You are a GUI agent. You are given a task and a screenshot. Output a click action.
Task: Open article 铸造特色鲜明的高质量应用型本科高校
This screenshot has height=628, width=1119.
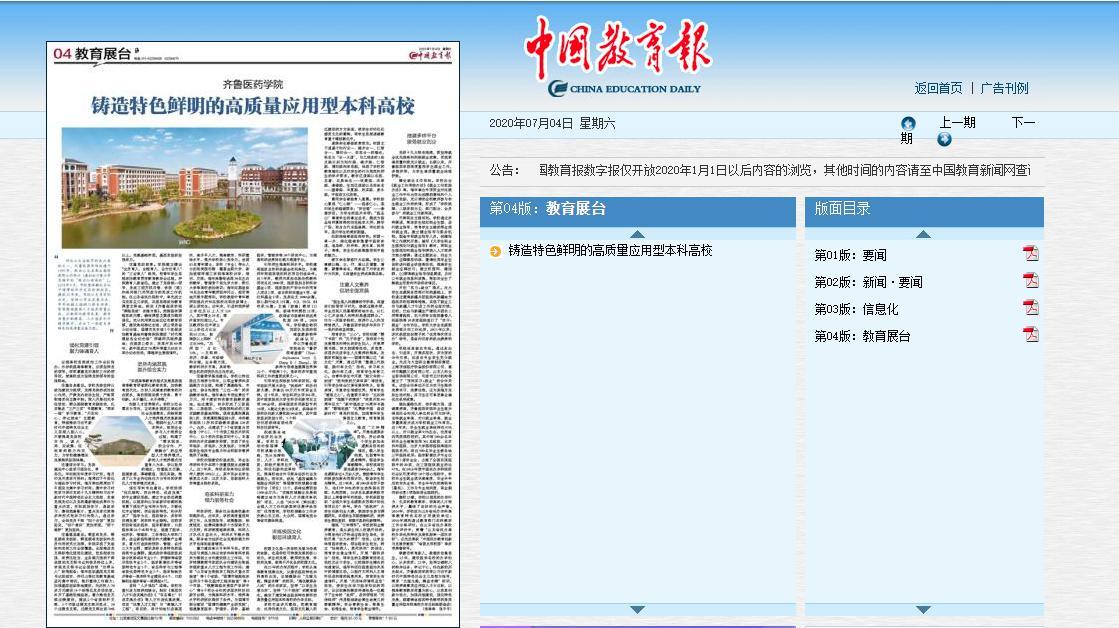tap(610, 250)
